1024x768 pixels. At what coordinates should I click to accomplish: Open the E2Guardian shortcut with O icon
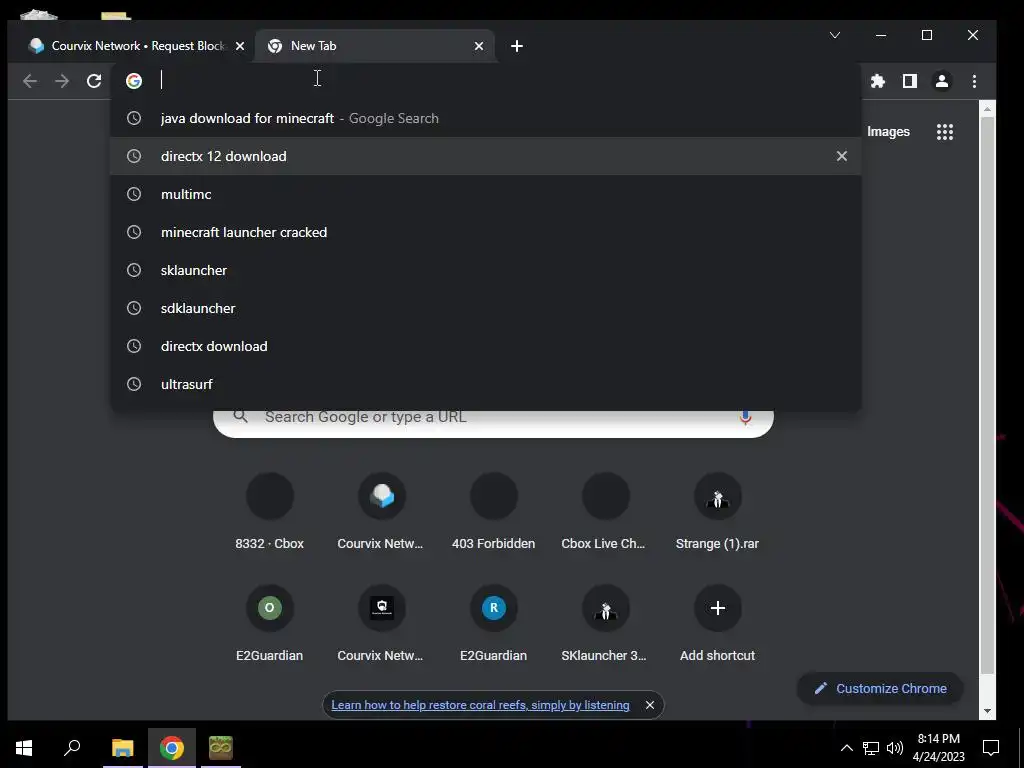(270, 625)
